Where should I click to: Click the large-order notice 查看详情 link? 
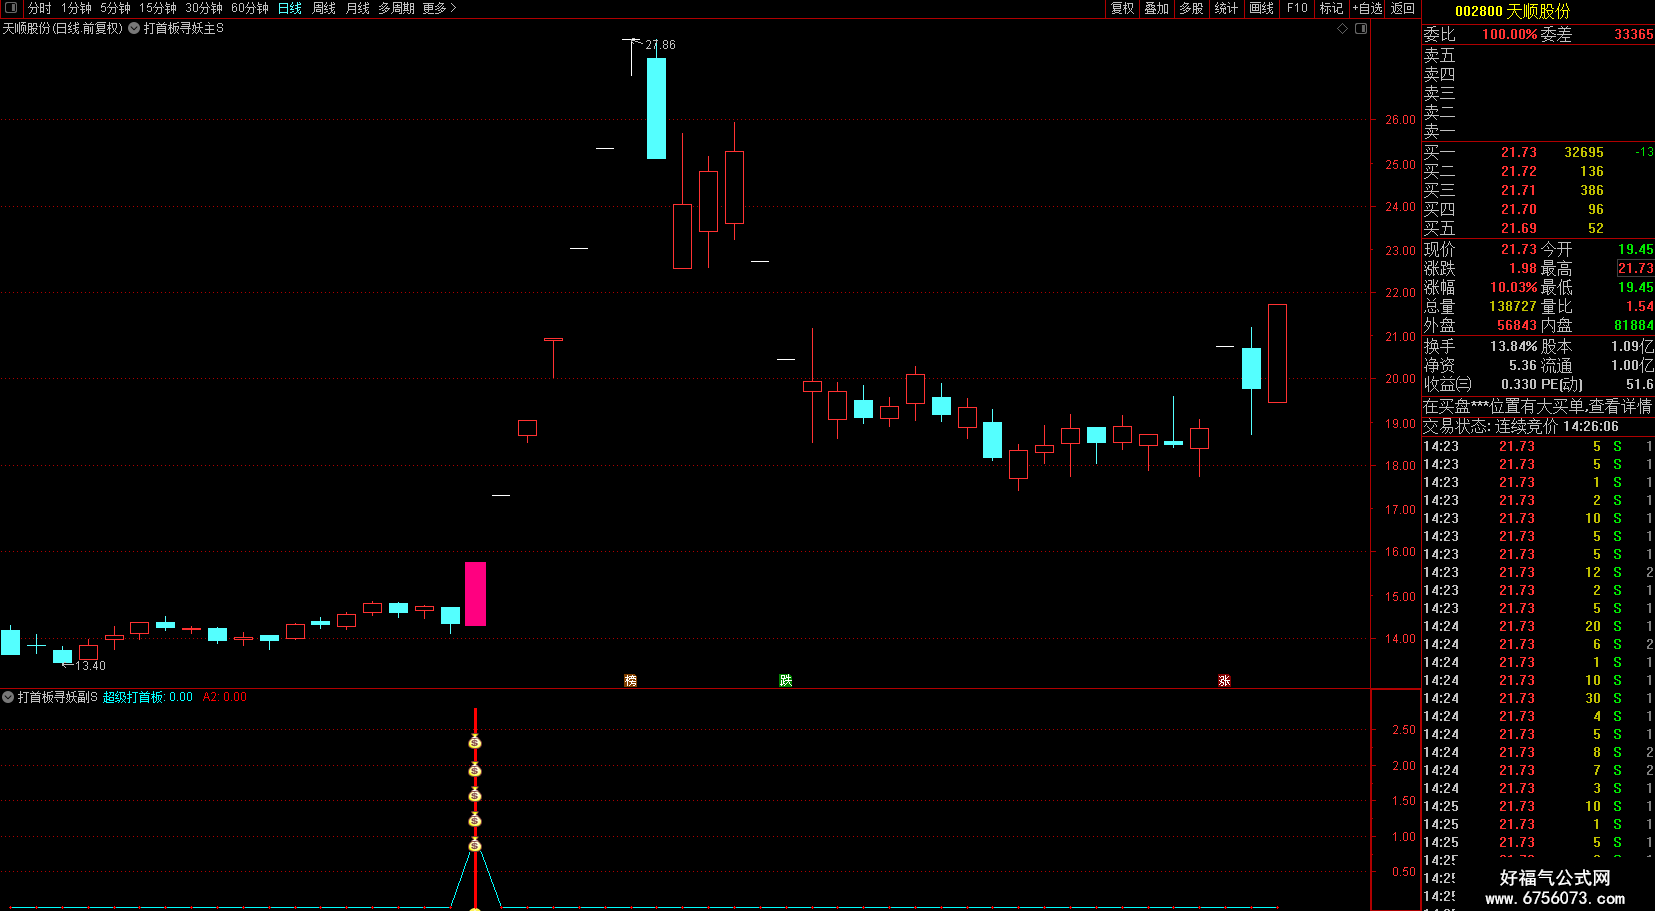(x=1620, y=406)
